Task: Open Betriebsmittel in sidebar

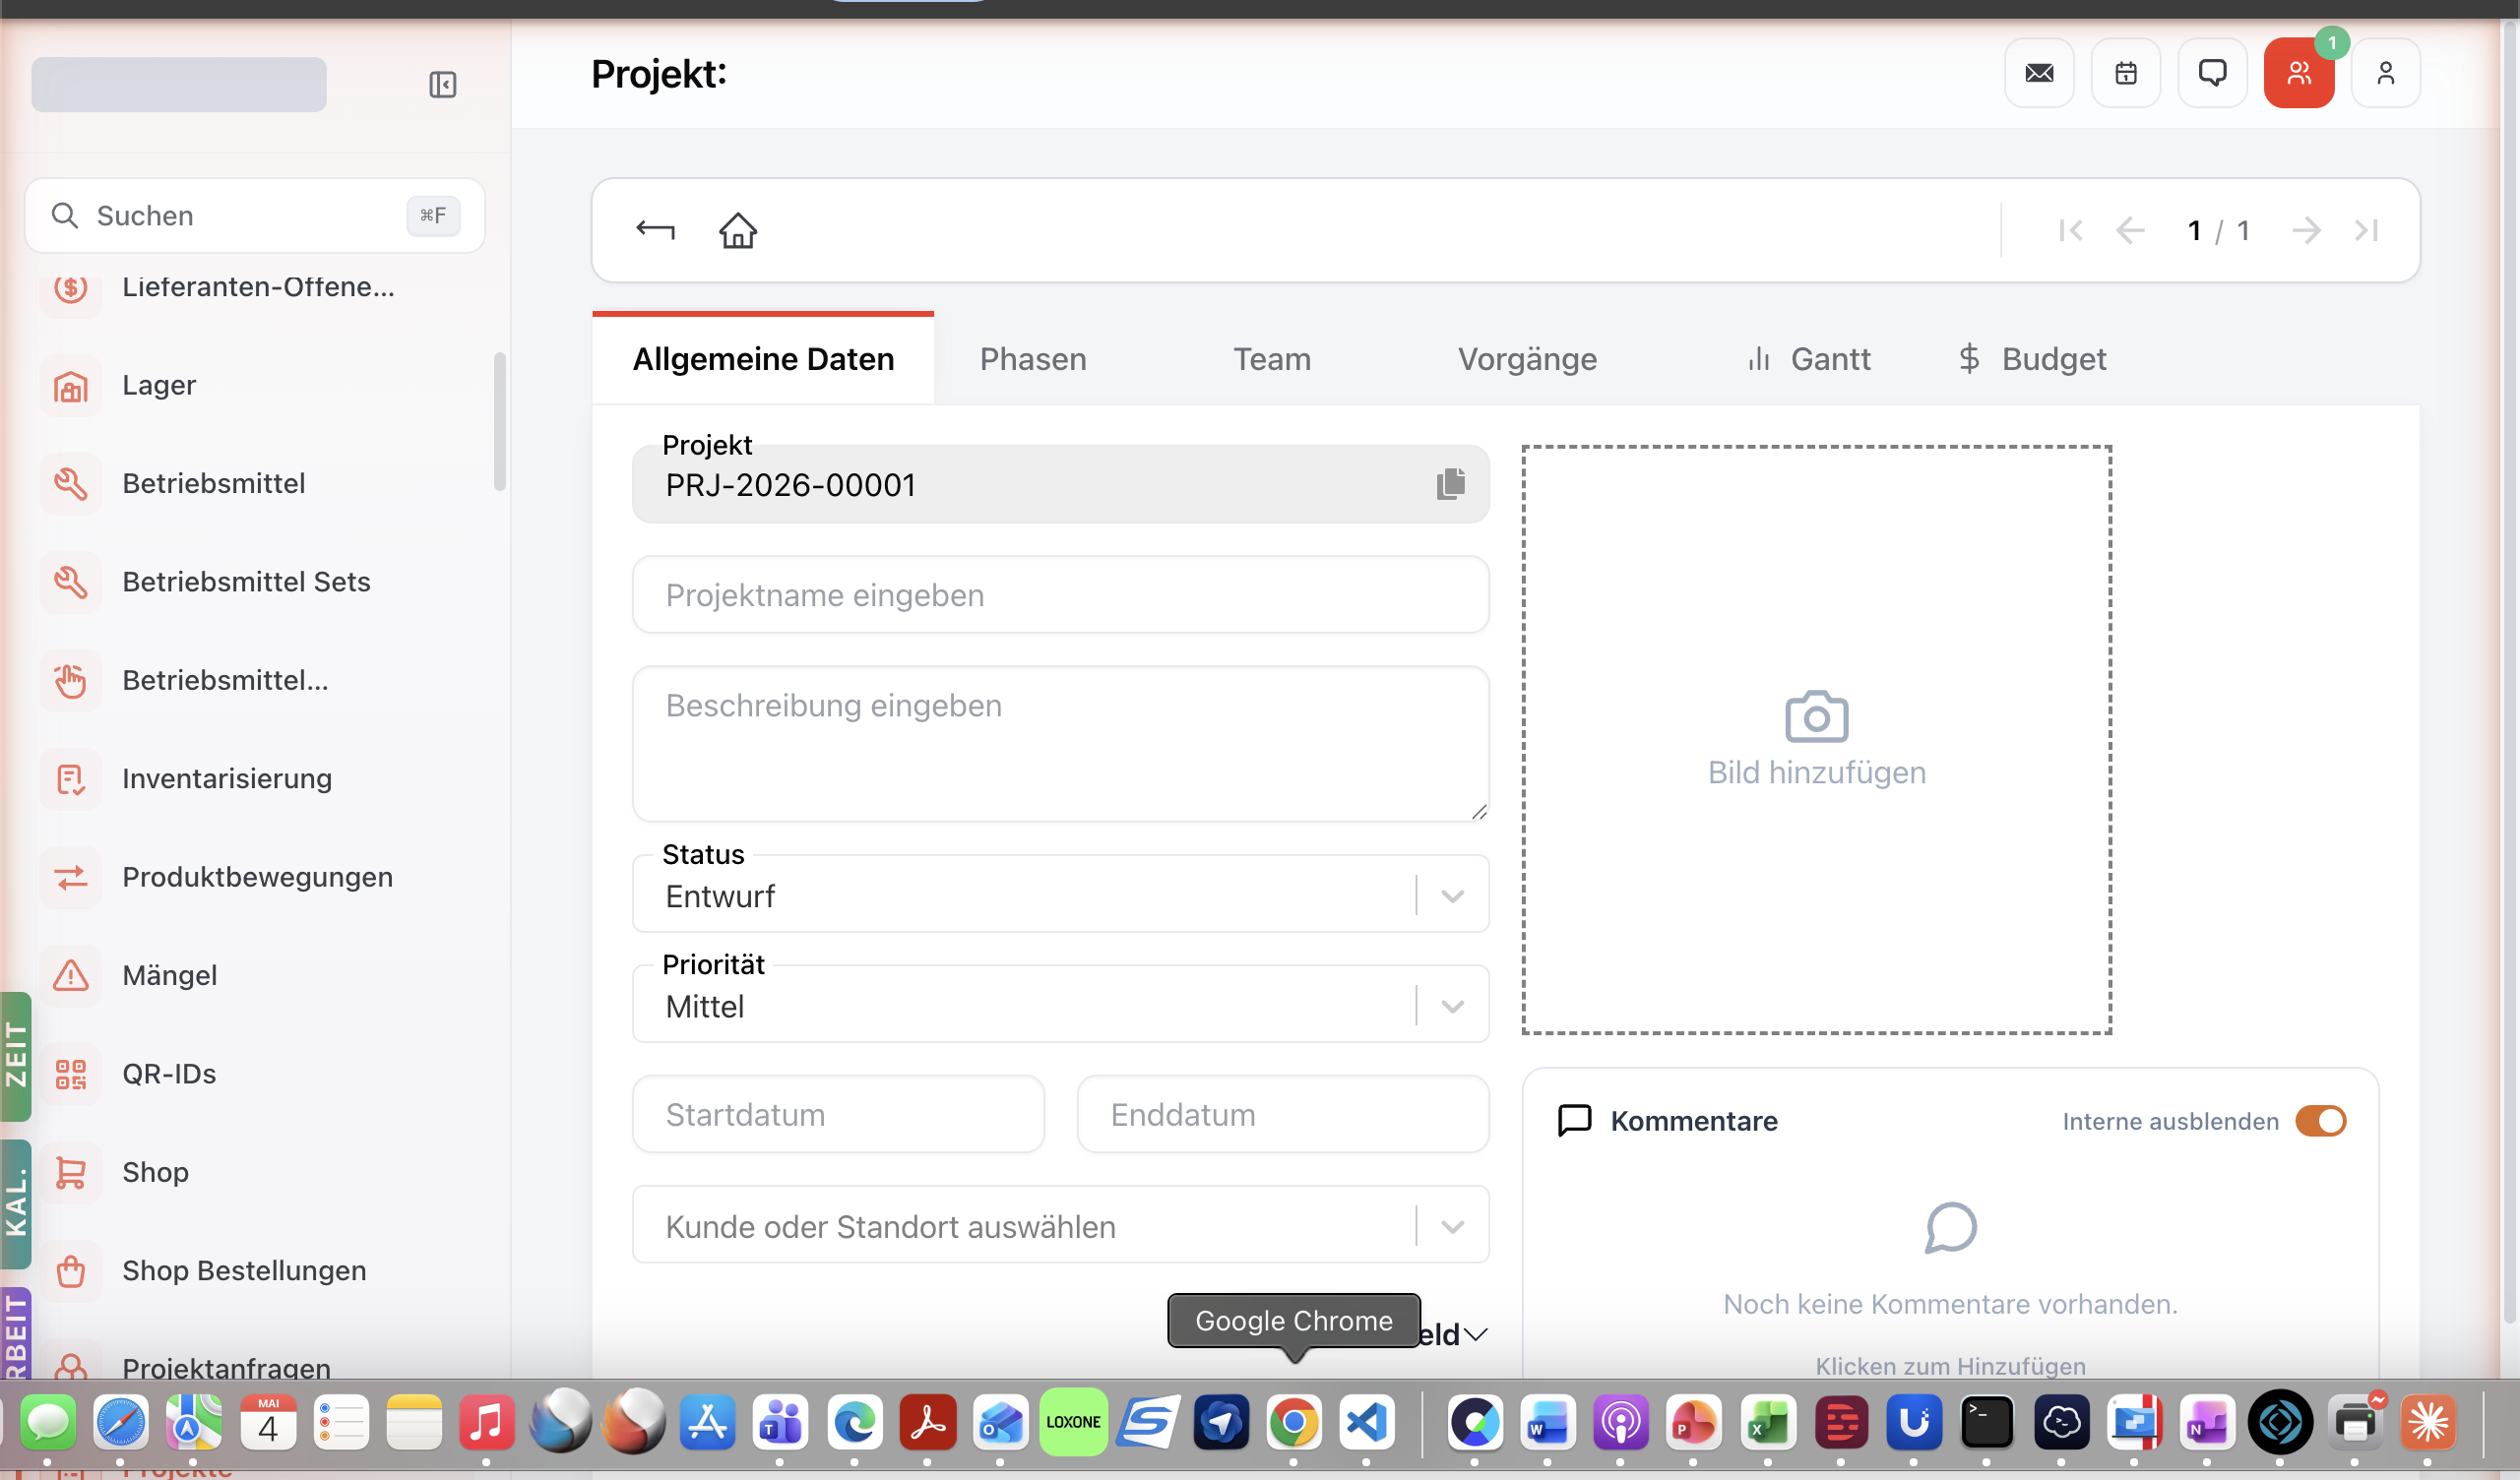Action: (x=255, y=484)
